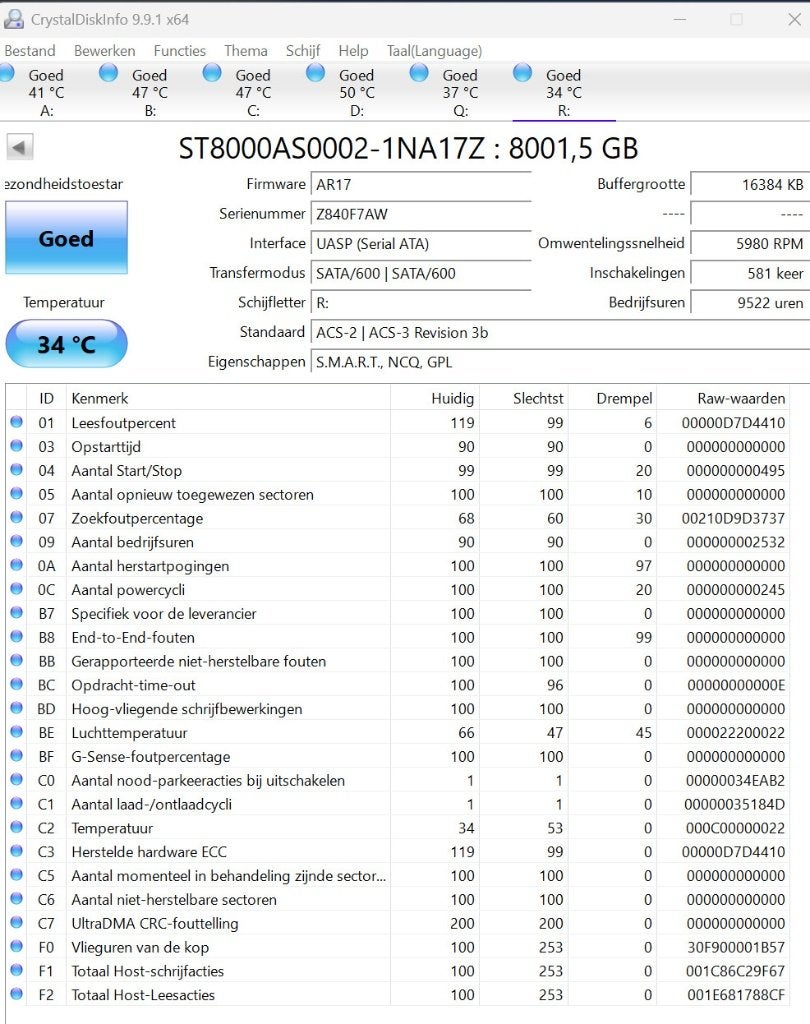Image resolution: width=810 pixels, height=1024 pixels.
Task: Click the Standaard field ACS-2 | ACS-3
Action: pyautogui.click(x=560, y=332)
